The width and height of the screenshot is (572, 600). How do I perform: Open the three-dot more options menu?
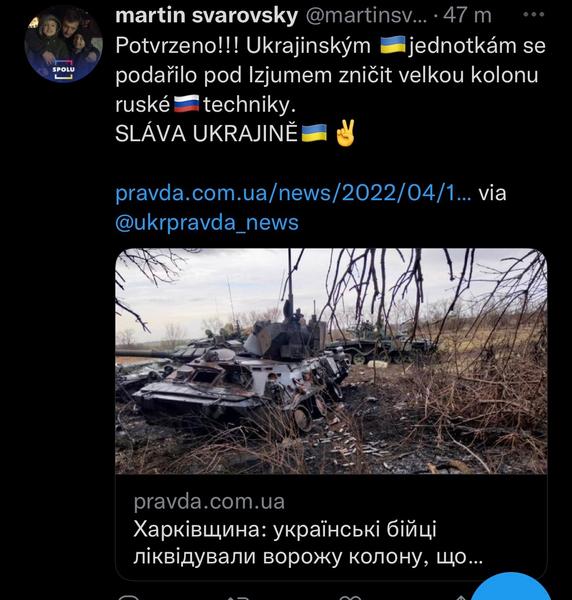533,15
